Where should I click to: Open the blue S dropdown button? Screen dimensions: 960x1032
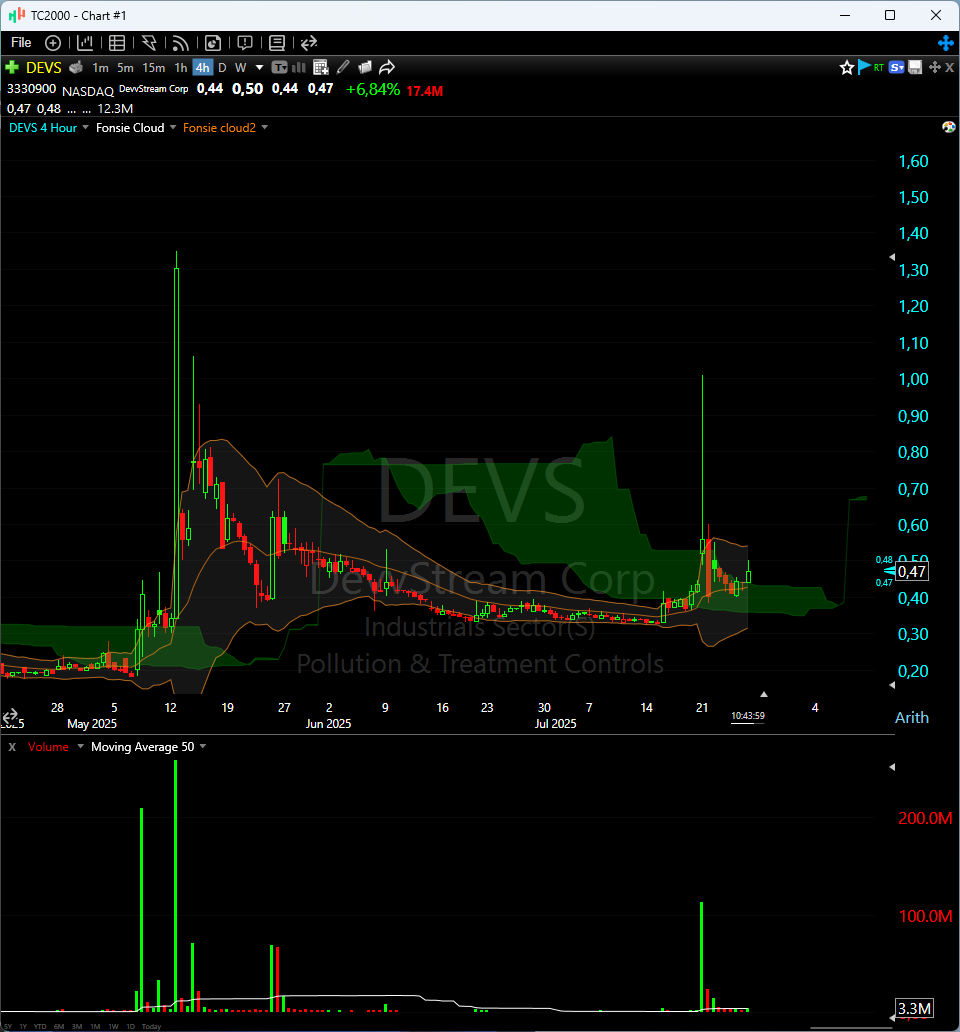pos(896,67)
